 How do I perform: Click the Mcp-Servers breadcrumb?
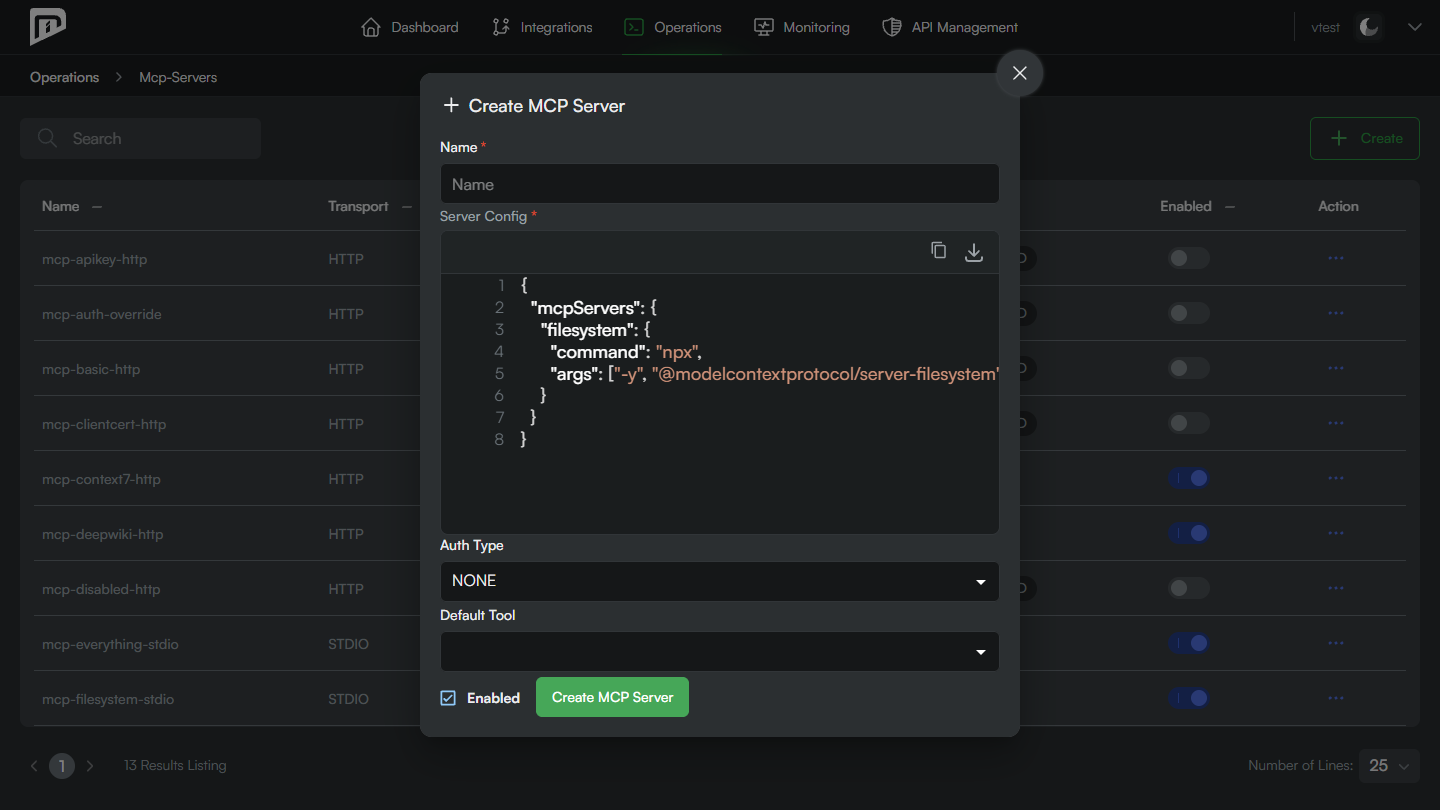coord(178,77)
